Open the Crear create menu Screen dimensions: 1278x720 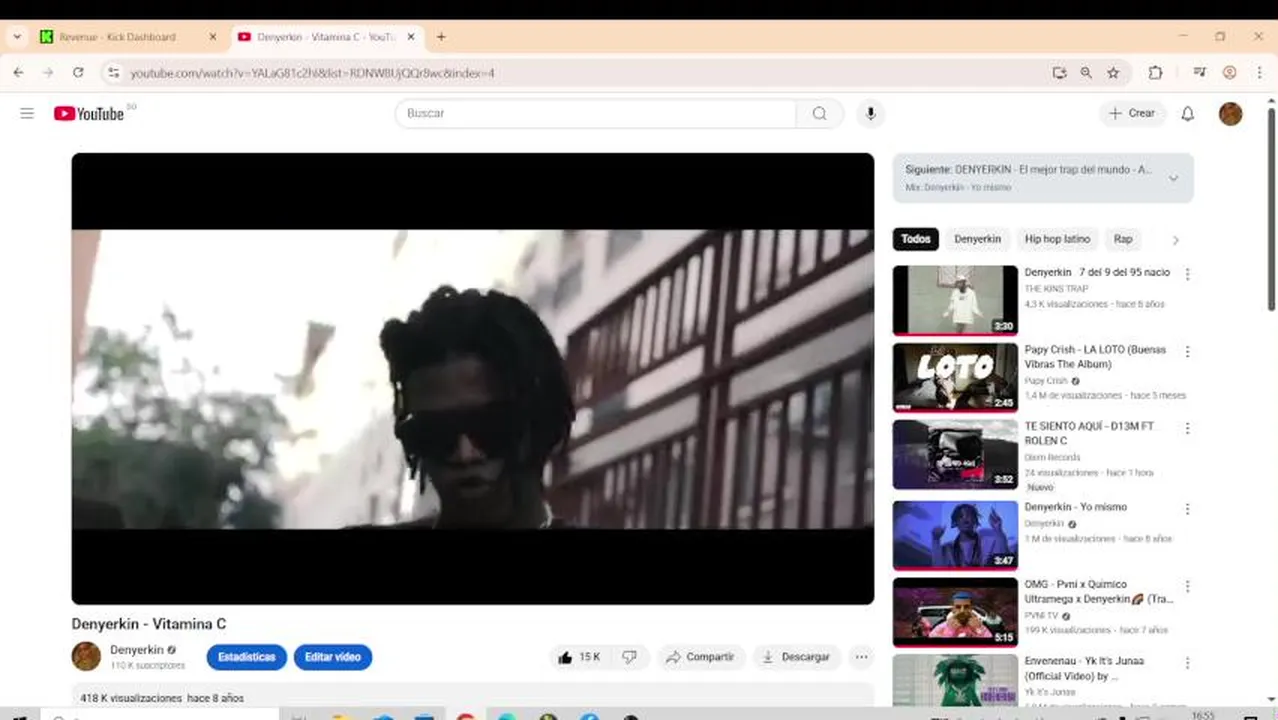1133,113
